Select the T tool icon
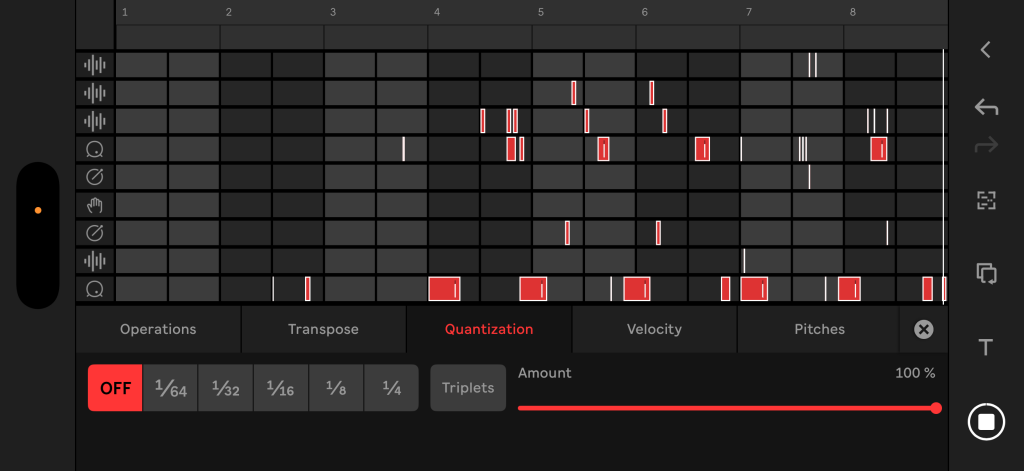Viewport: 1024px width, 471px height. pyautogui.click(x=986, y=348)
